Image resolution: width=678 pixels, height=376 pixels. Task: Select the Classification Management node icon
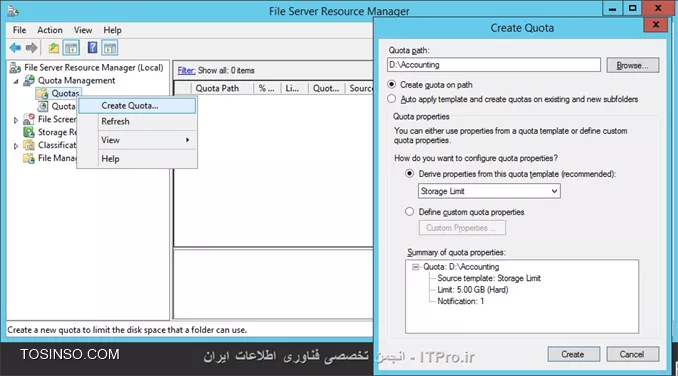pos(29,145)
